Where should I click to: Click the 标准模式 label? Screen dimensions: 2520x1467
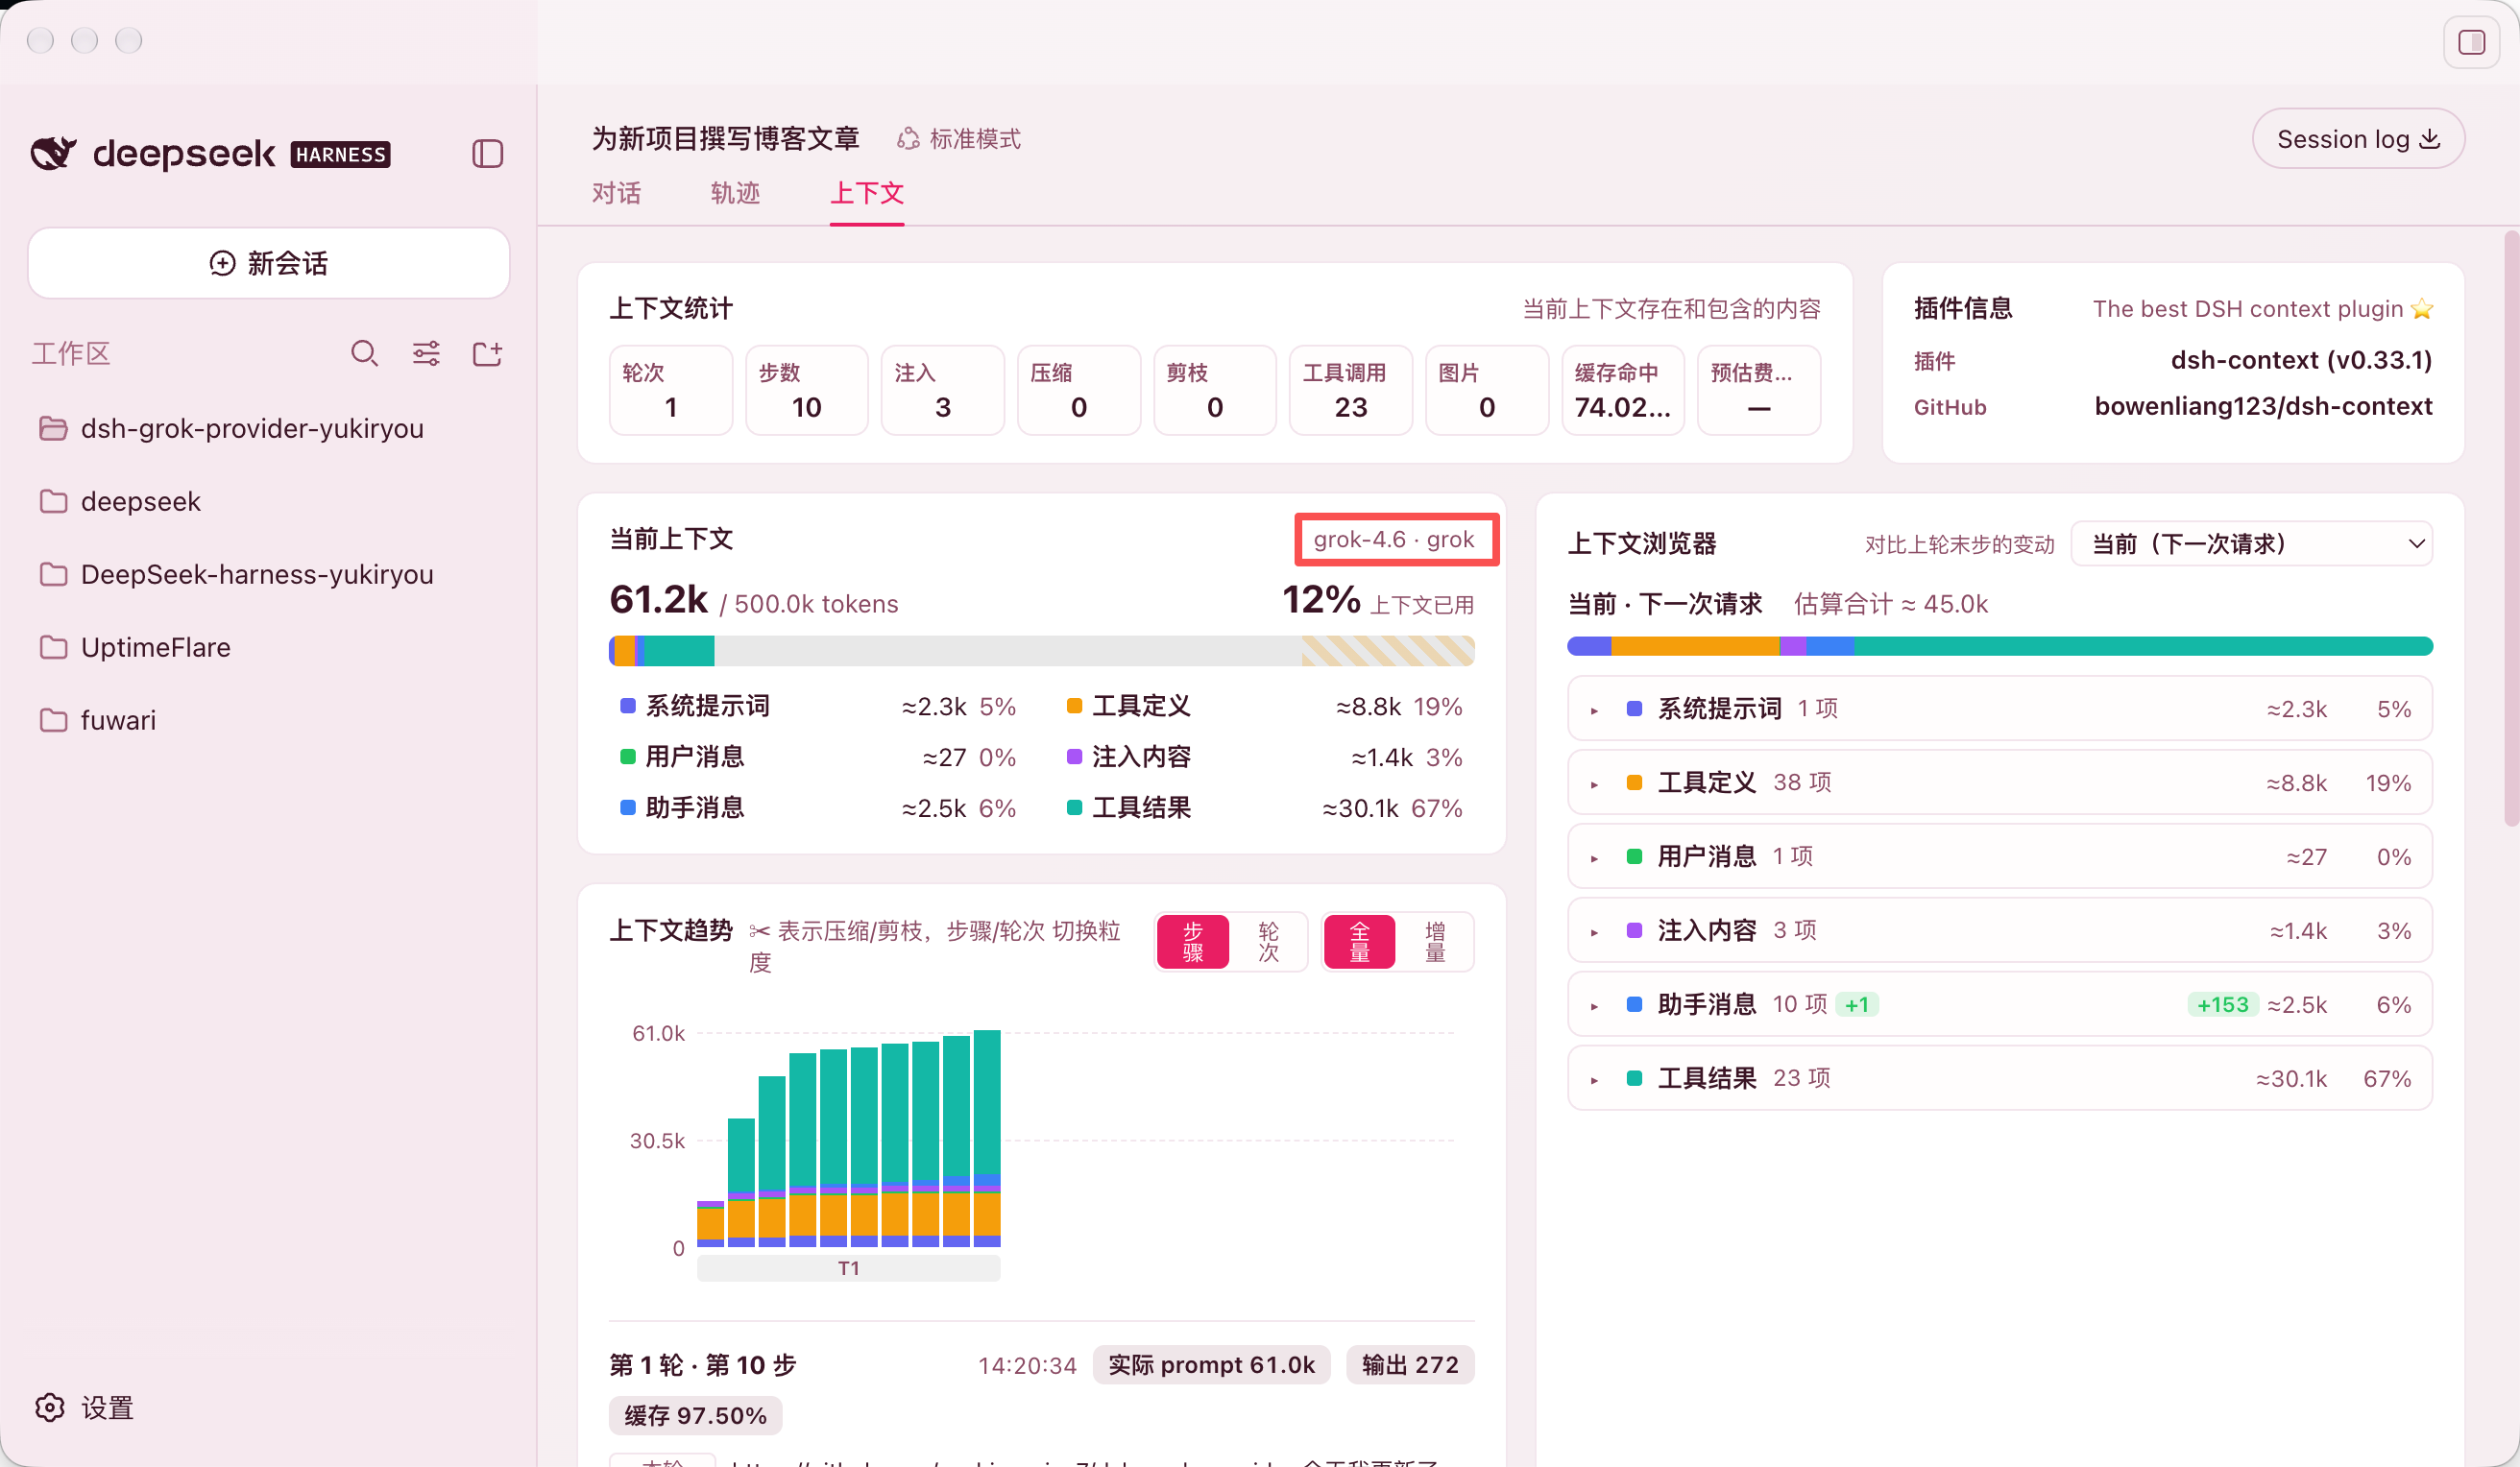pyautogui.click(x=975, y=139)
